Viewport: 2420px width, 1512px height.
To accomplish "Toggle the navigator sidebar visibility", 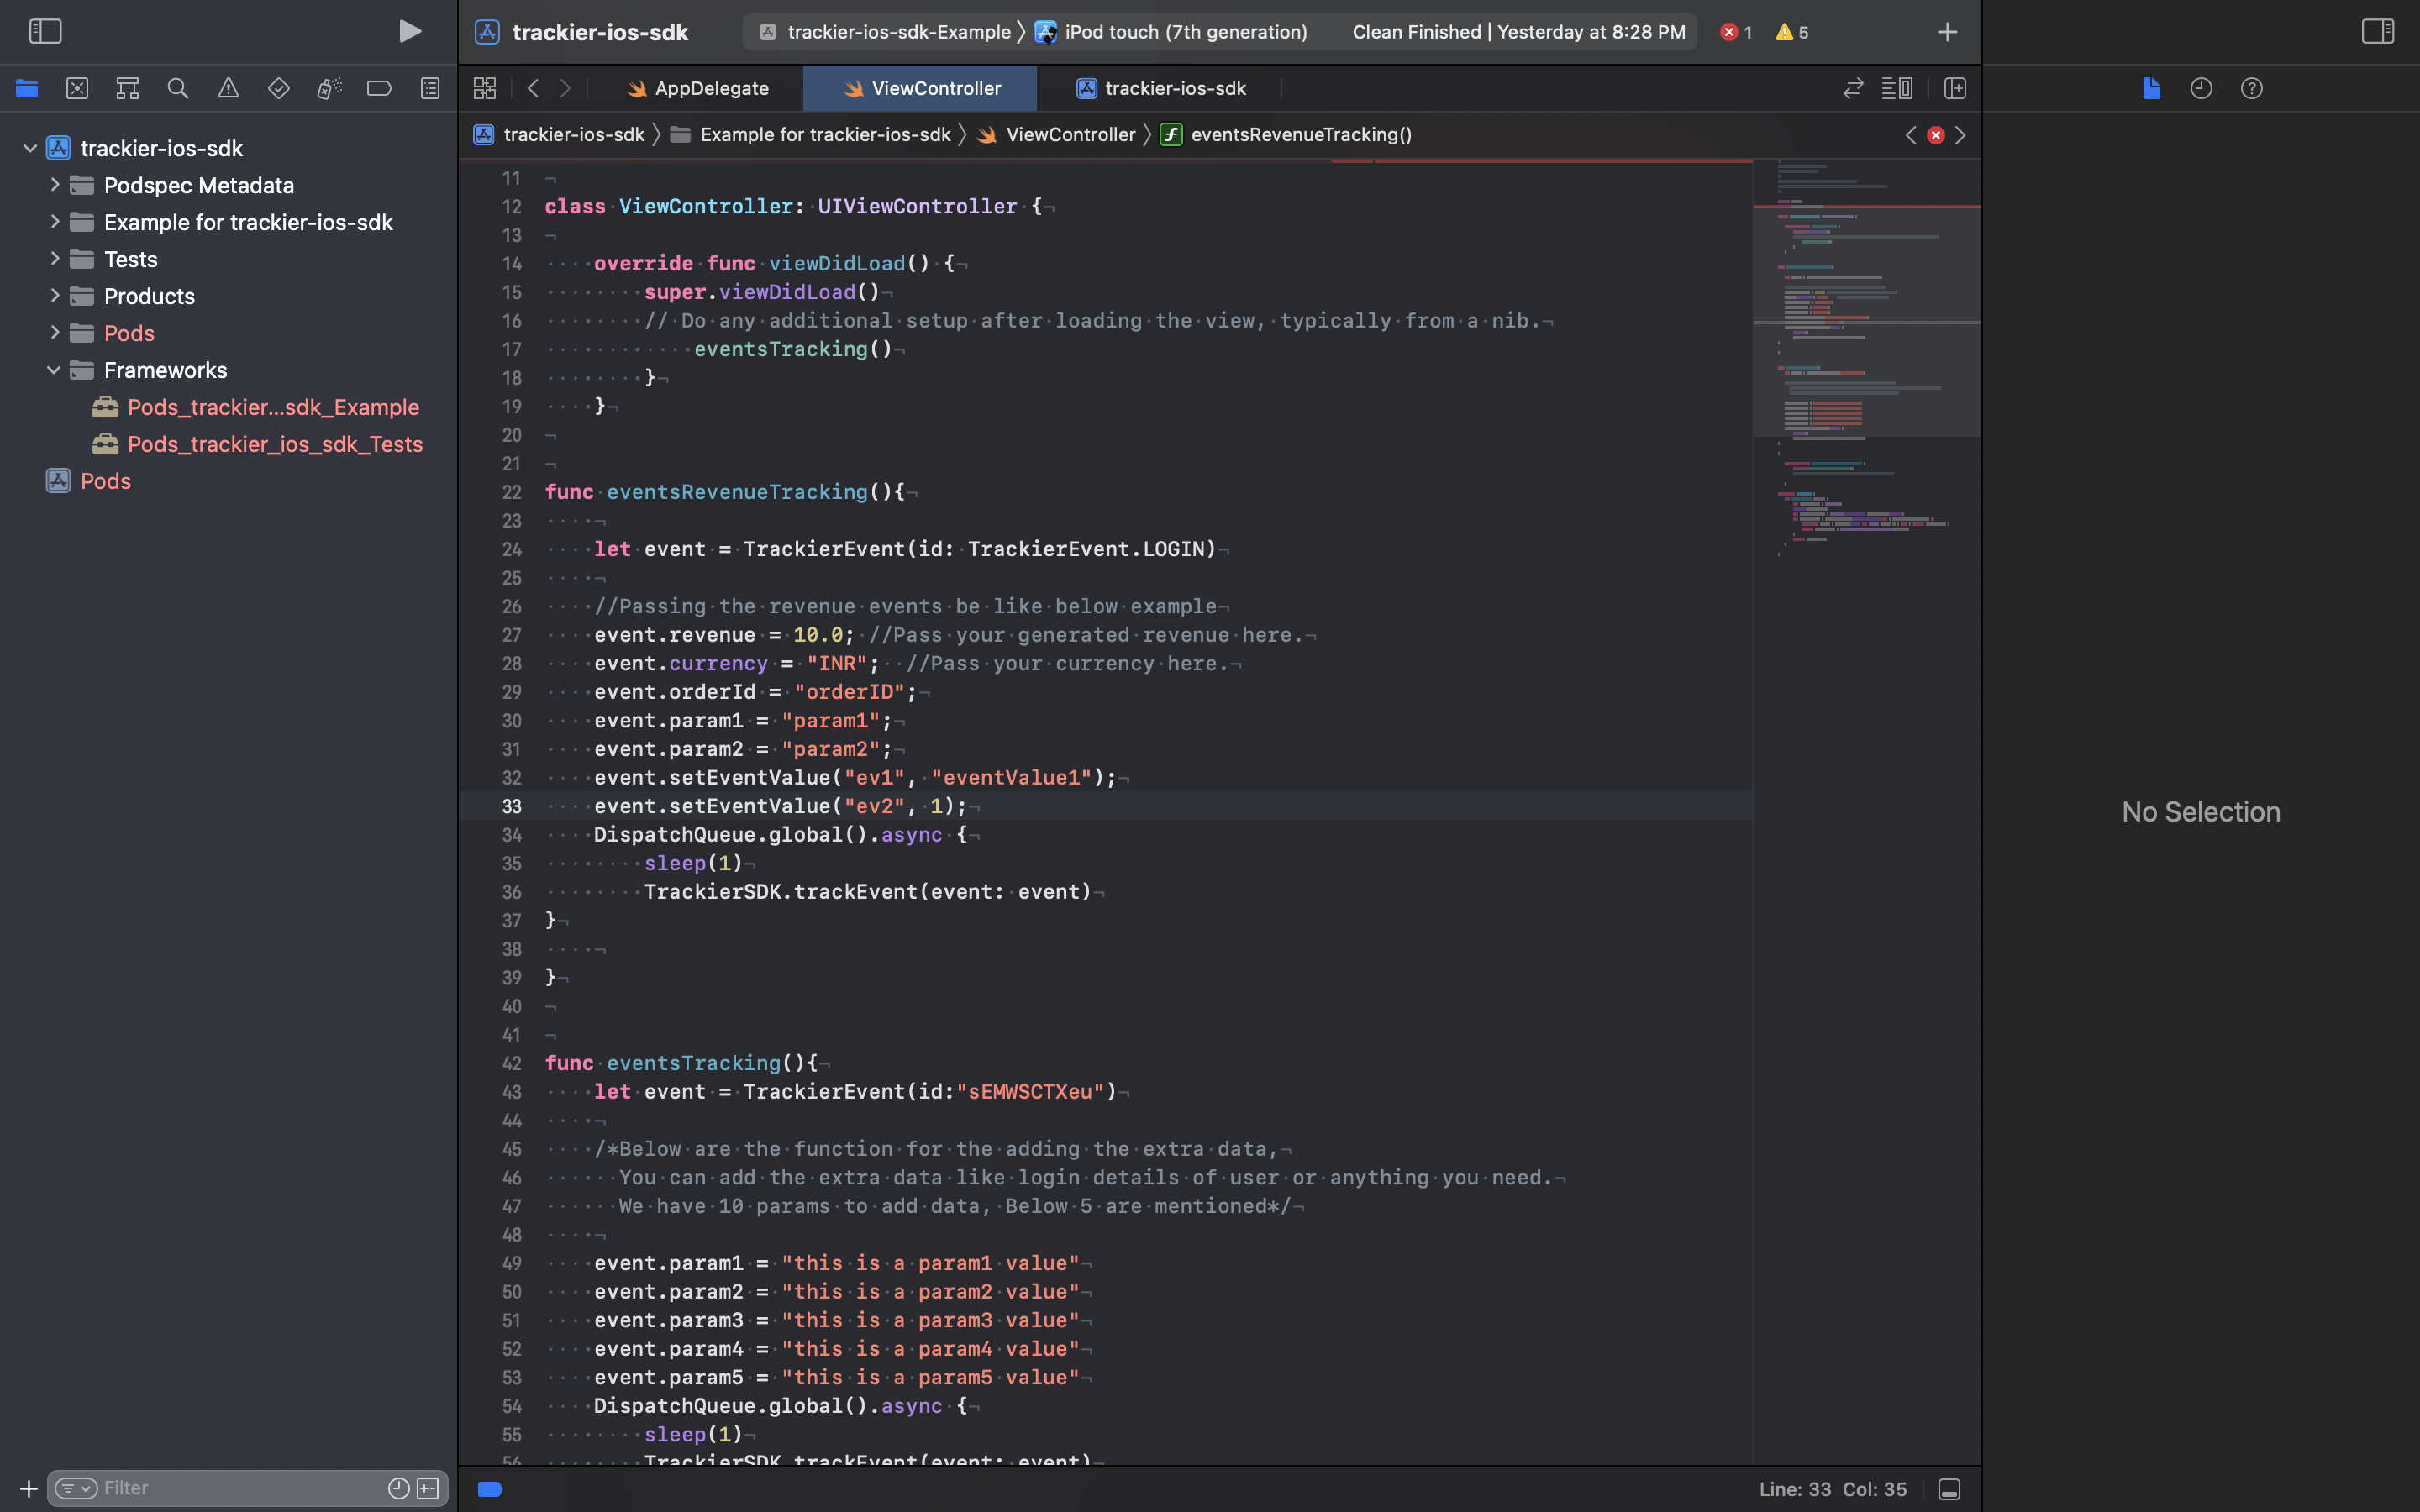I will coord(45,31).
